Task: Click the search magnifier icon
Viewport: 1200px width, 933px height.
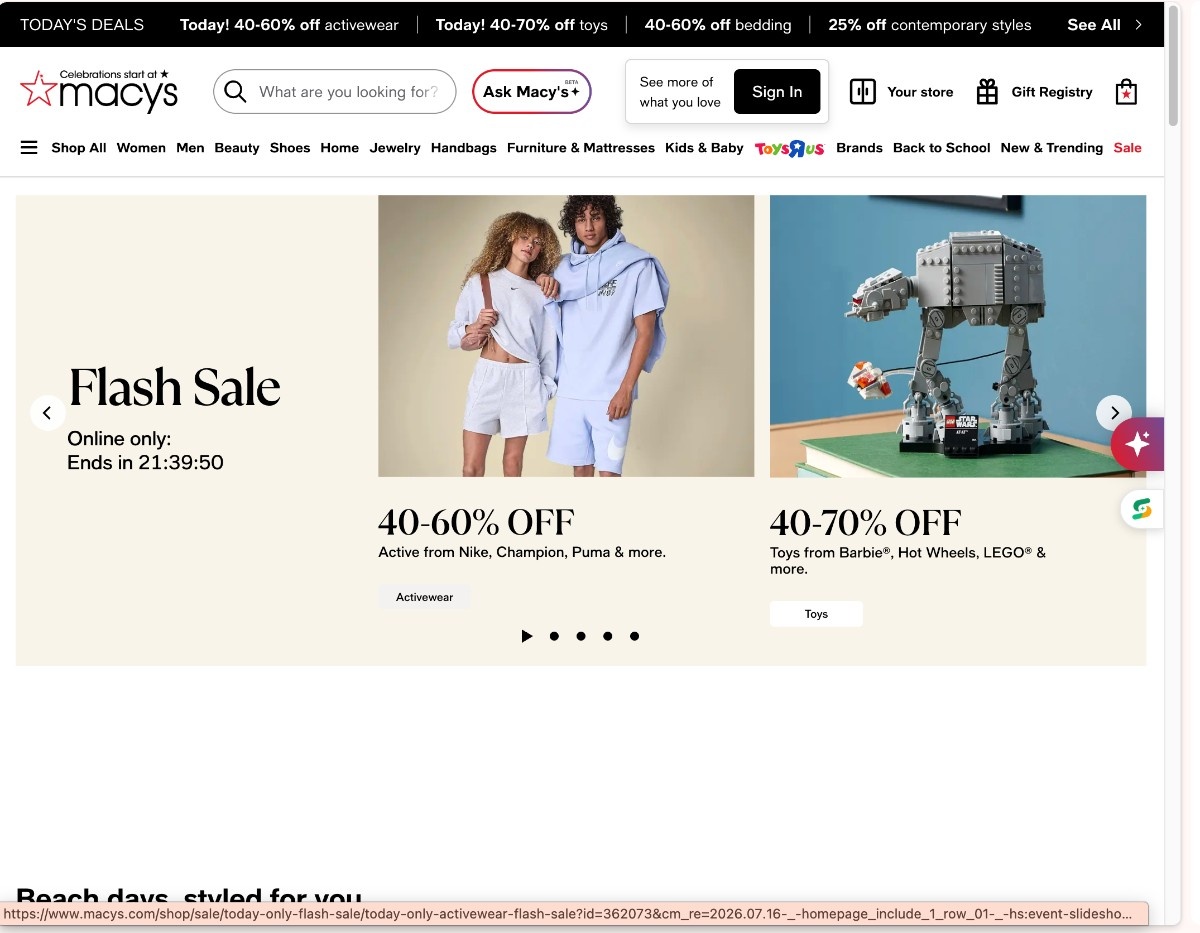Action: click(x=235, y=92)
